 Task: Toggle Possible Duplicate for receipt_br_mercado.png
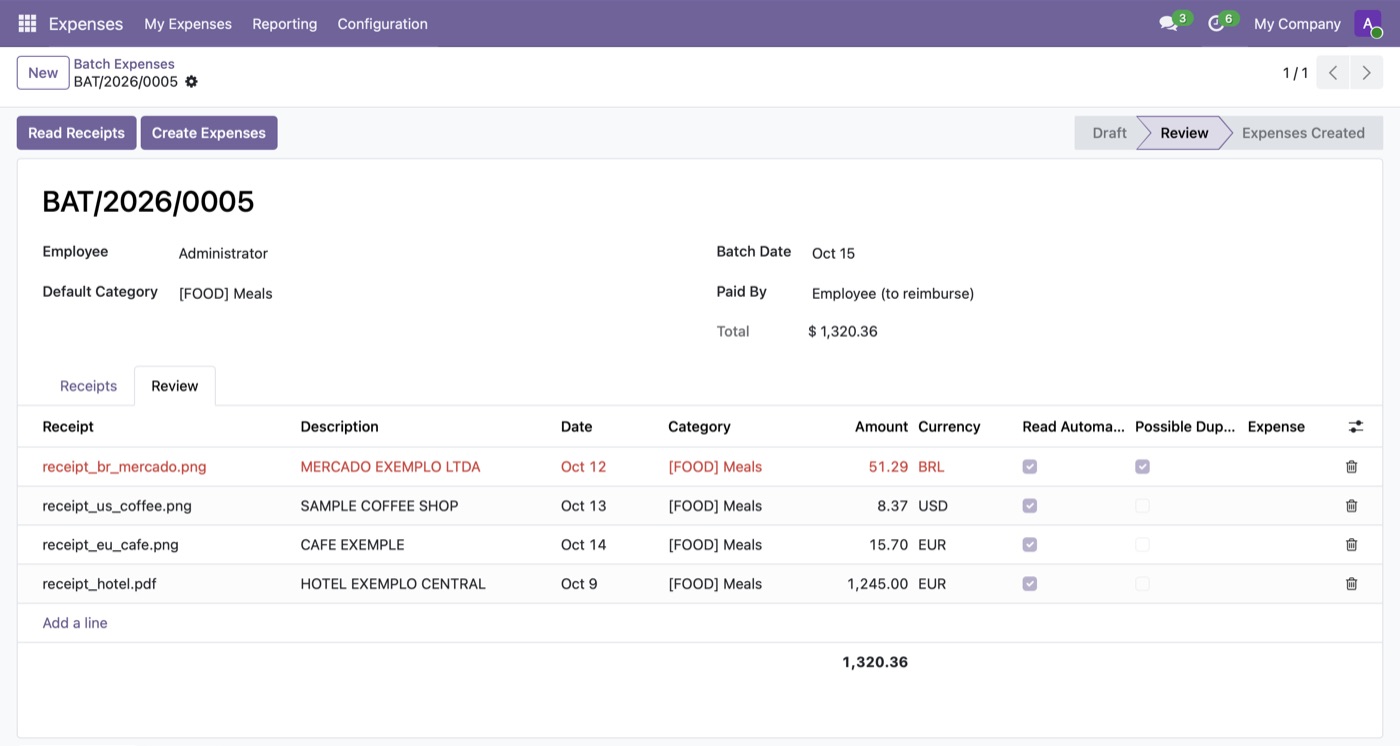click(x=1142, y=467)
